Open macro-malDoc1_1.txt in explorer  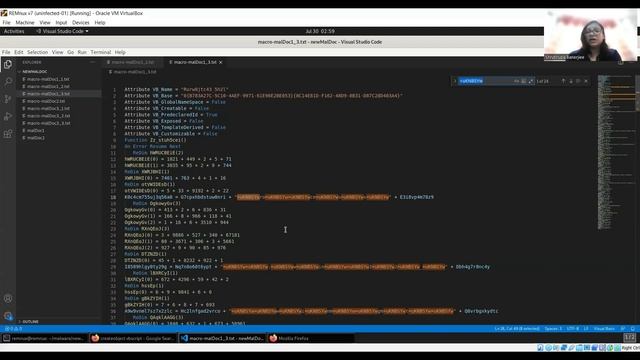point(59,79)
